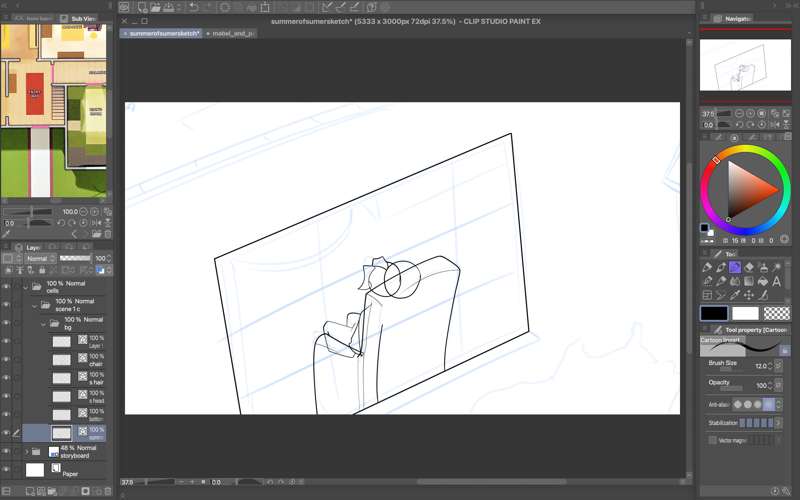Select the Eyedropper tool in the Tool palette
The image size is (800, 500).
pyautogui.click(x=735, y=295)
